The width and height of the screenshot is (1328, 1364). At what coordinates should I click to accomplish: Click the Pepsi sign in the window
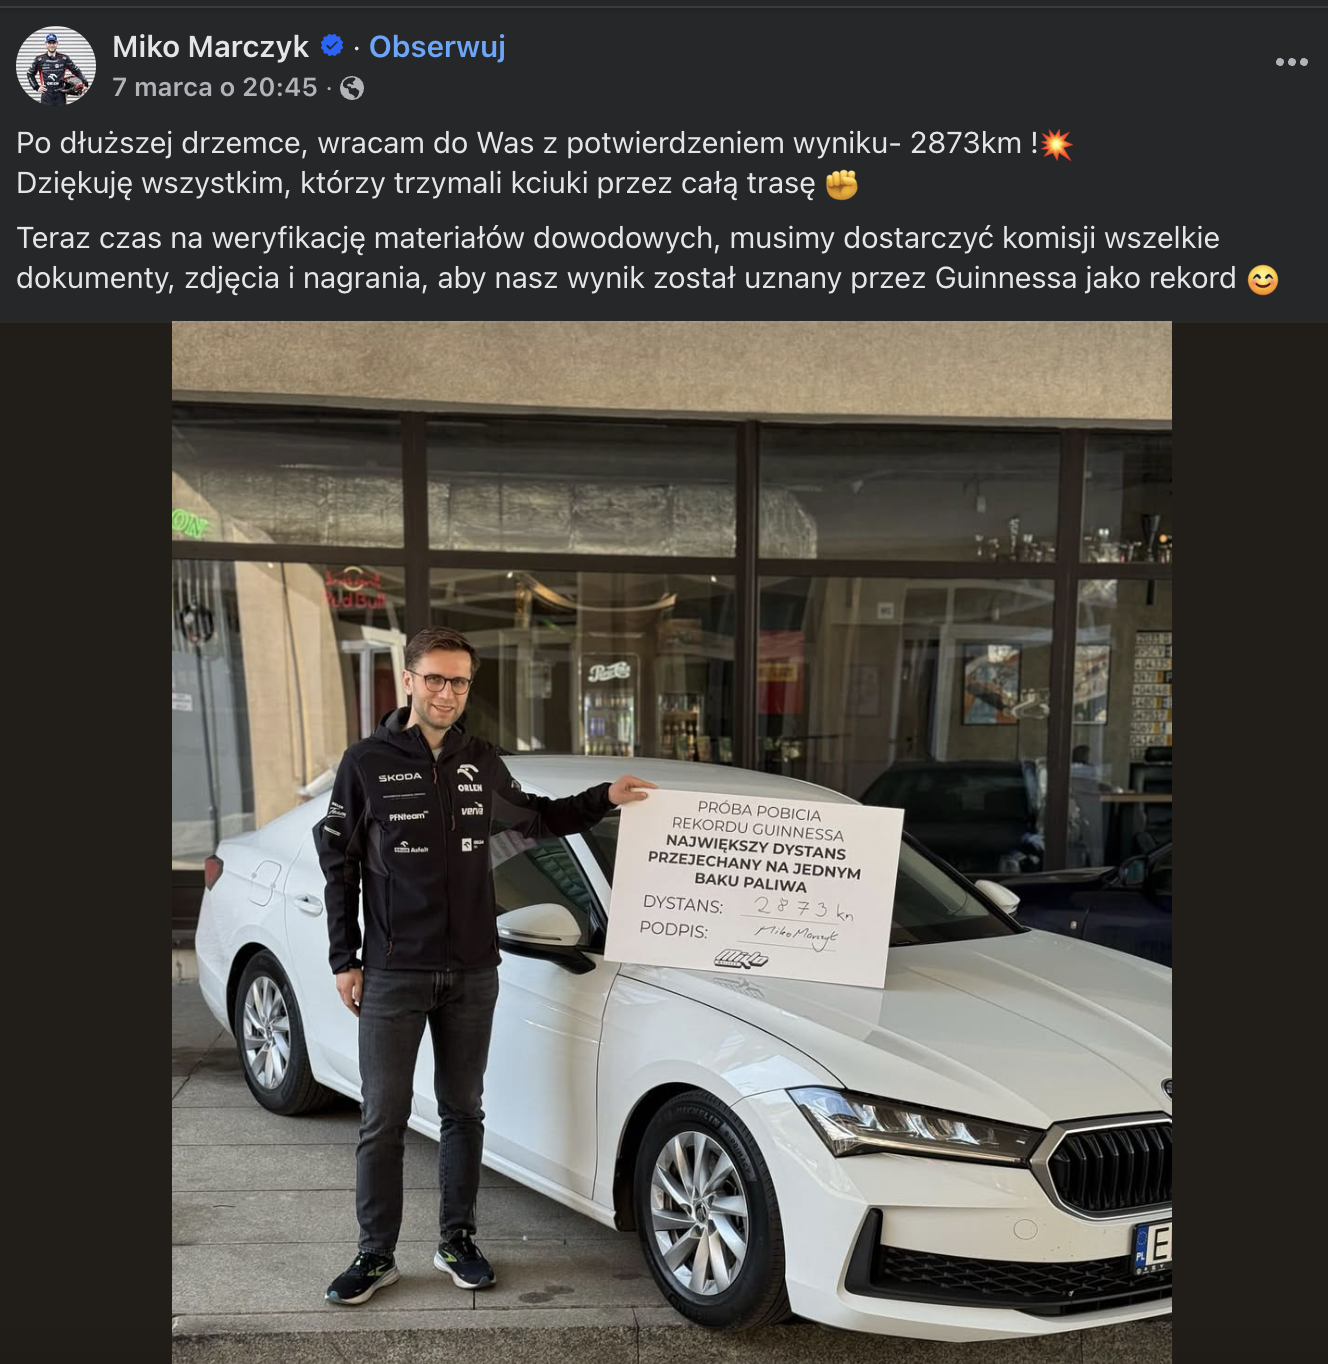point(608,671)
